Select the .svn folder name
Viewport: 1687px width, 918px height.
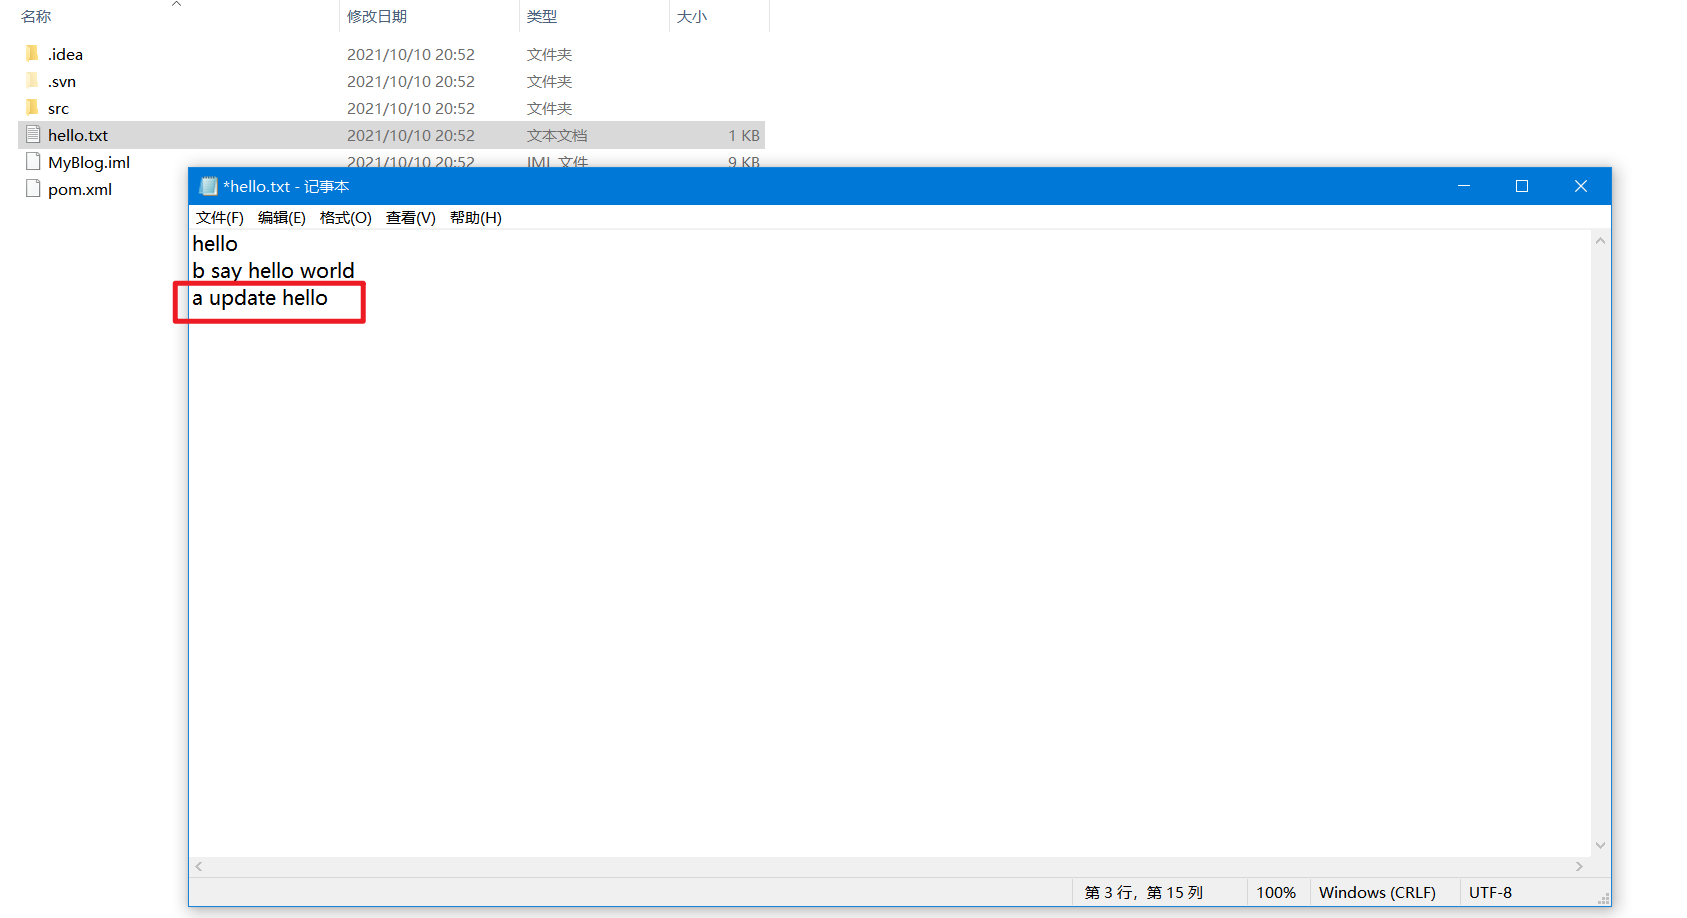tap(62, 81)
